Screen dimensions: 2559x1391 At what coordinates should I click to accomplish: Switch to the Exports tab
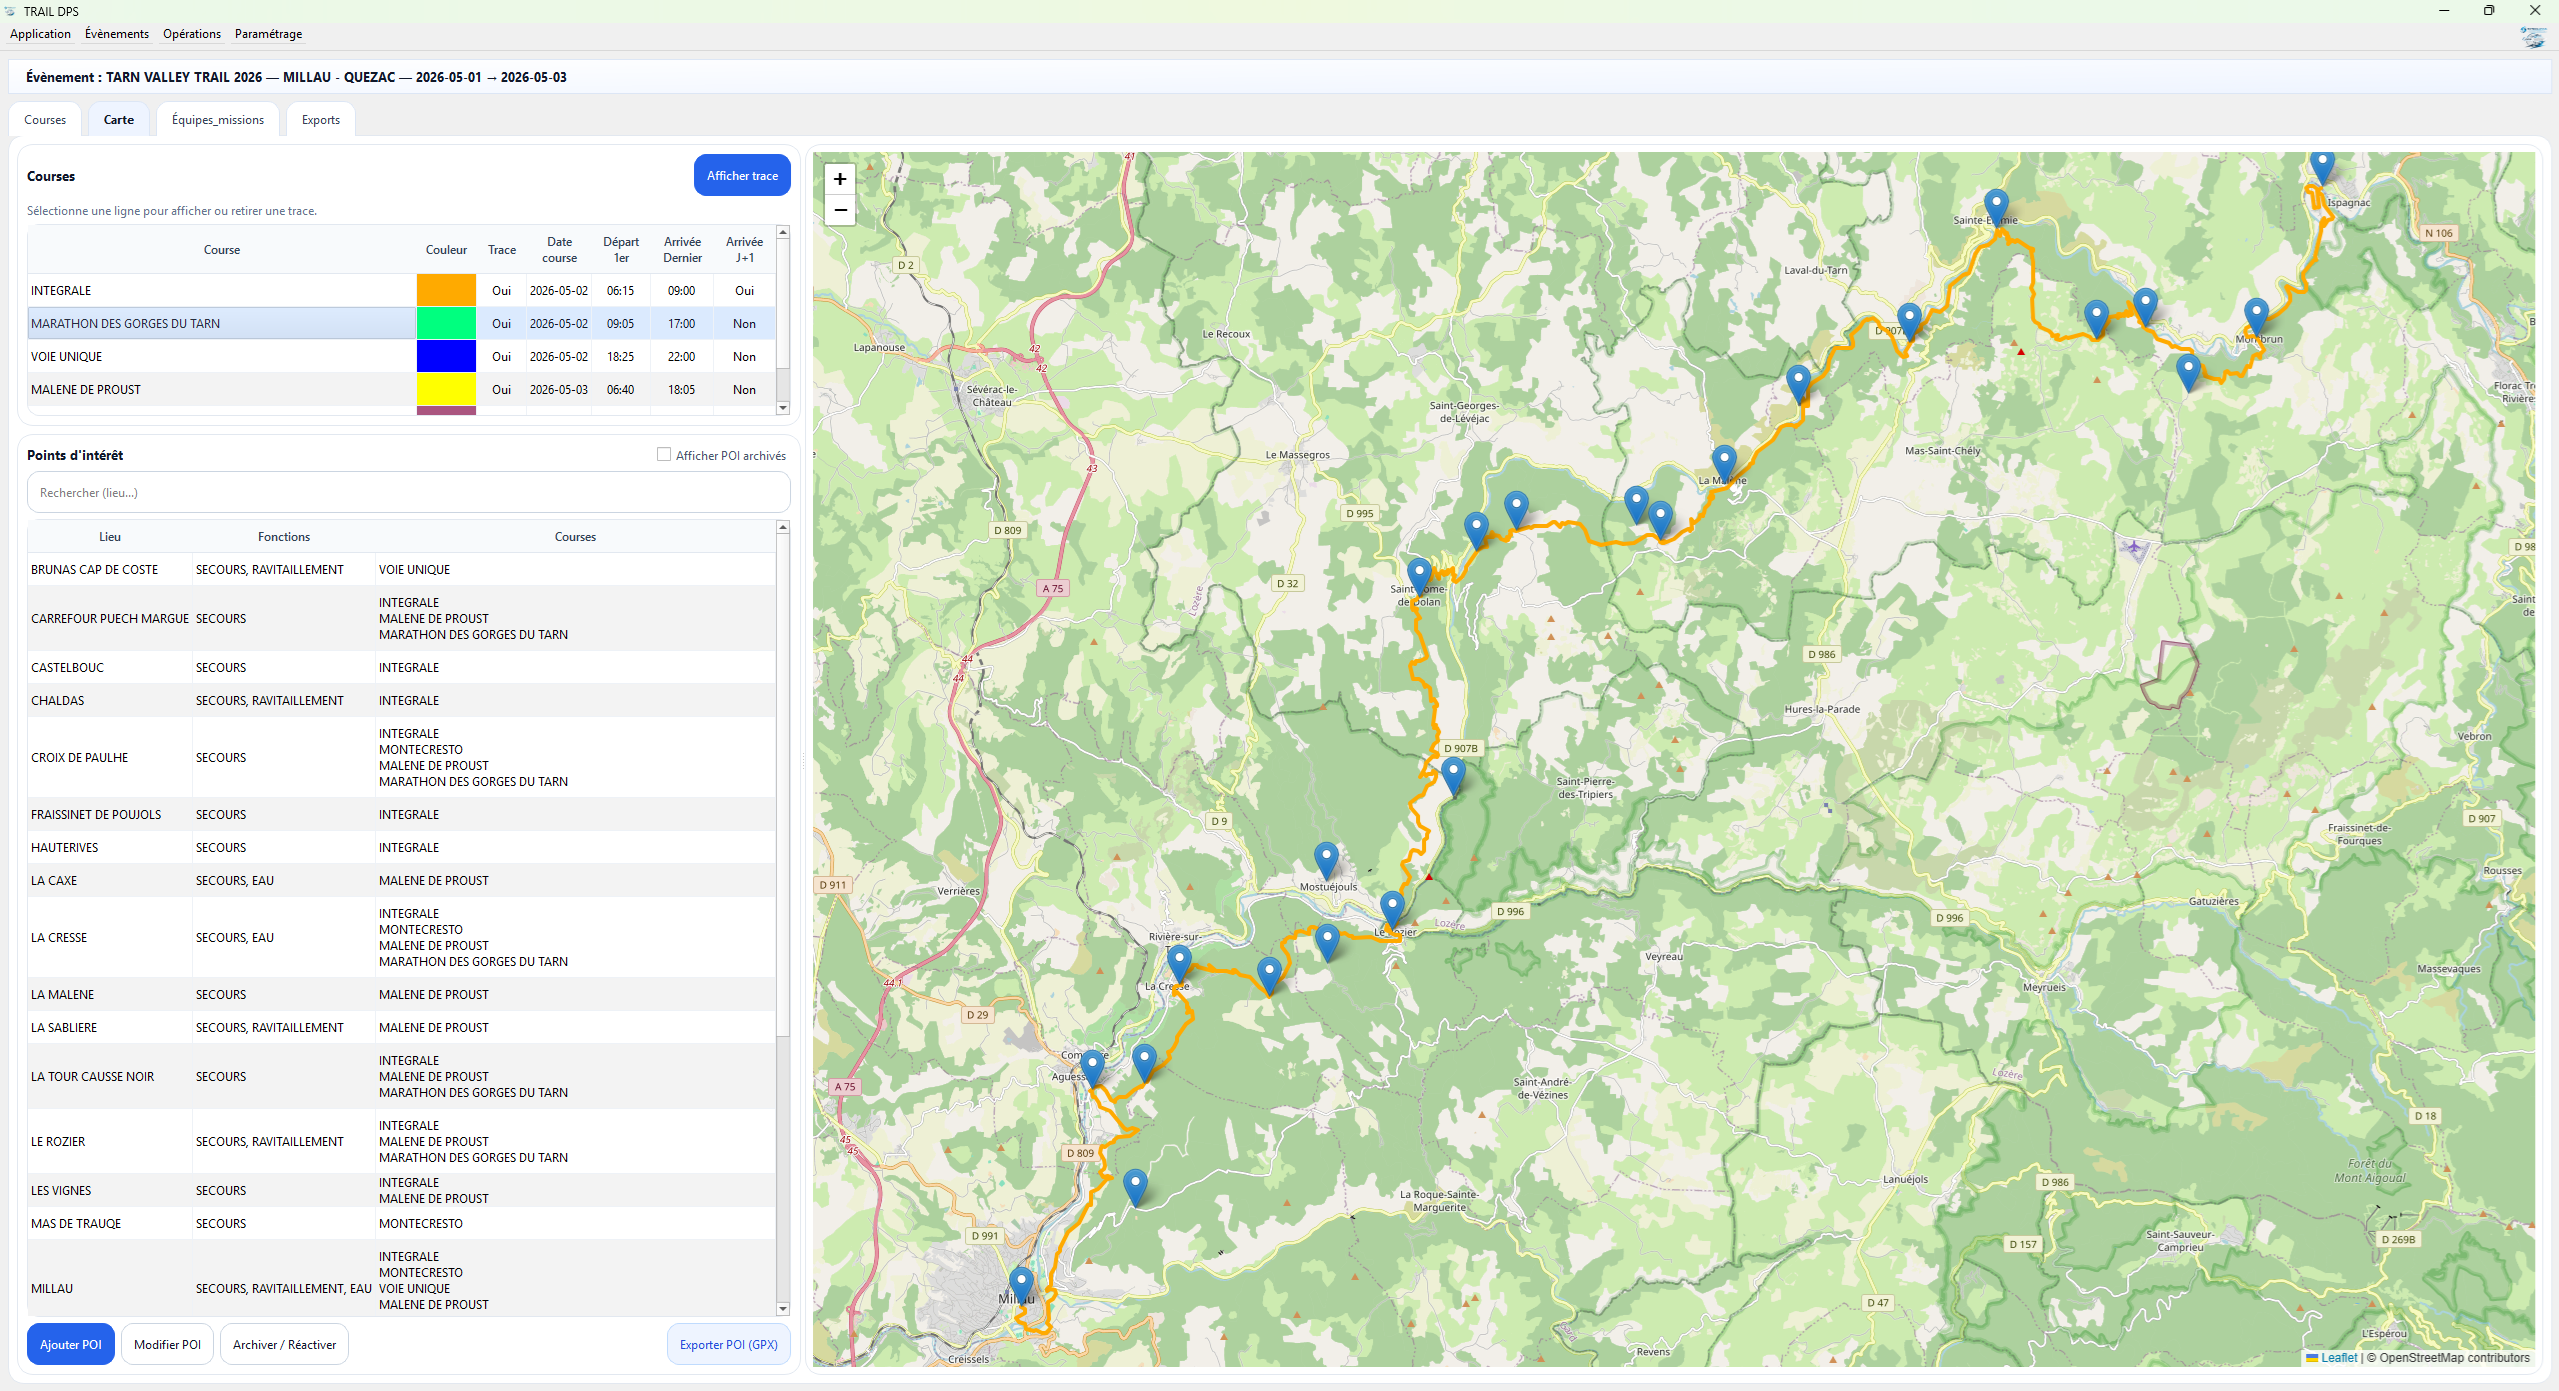[x=319, y=119]
